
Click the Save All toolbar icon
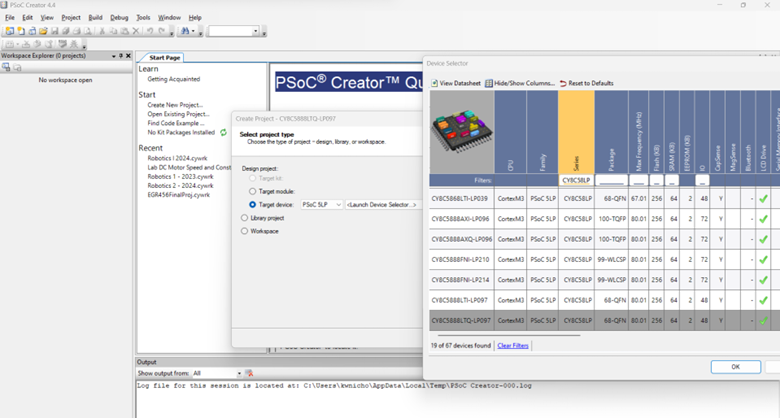tap(66, 31)
